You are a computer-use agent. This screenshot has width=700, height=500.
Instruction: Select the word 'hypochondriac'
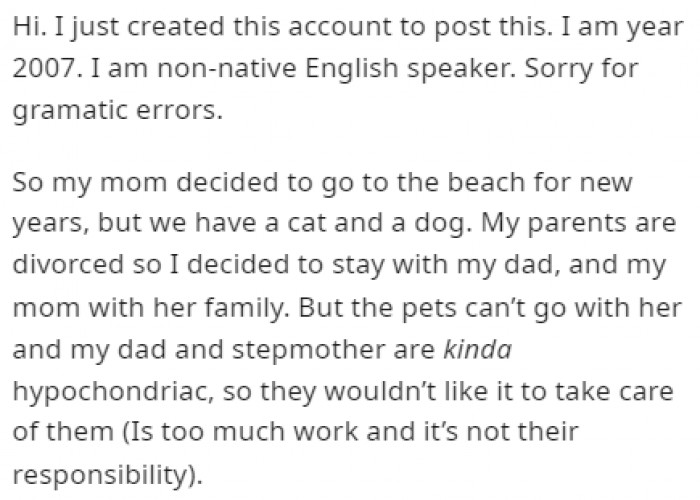(87, 390)
